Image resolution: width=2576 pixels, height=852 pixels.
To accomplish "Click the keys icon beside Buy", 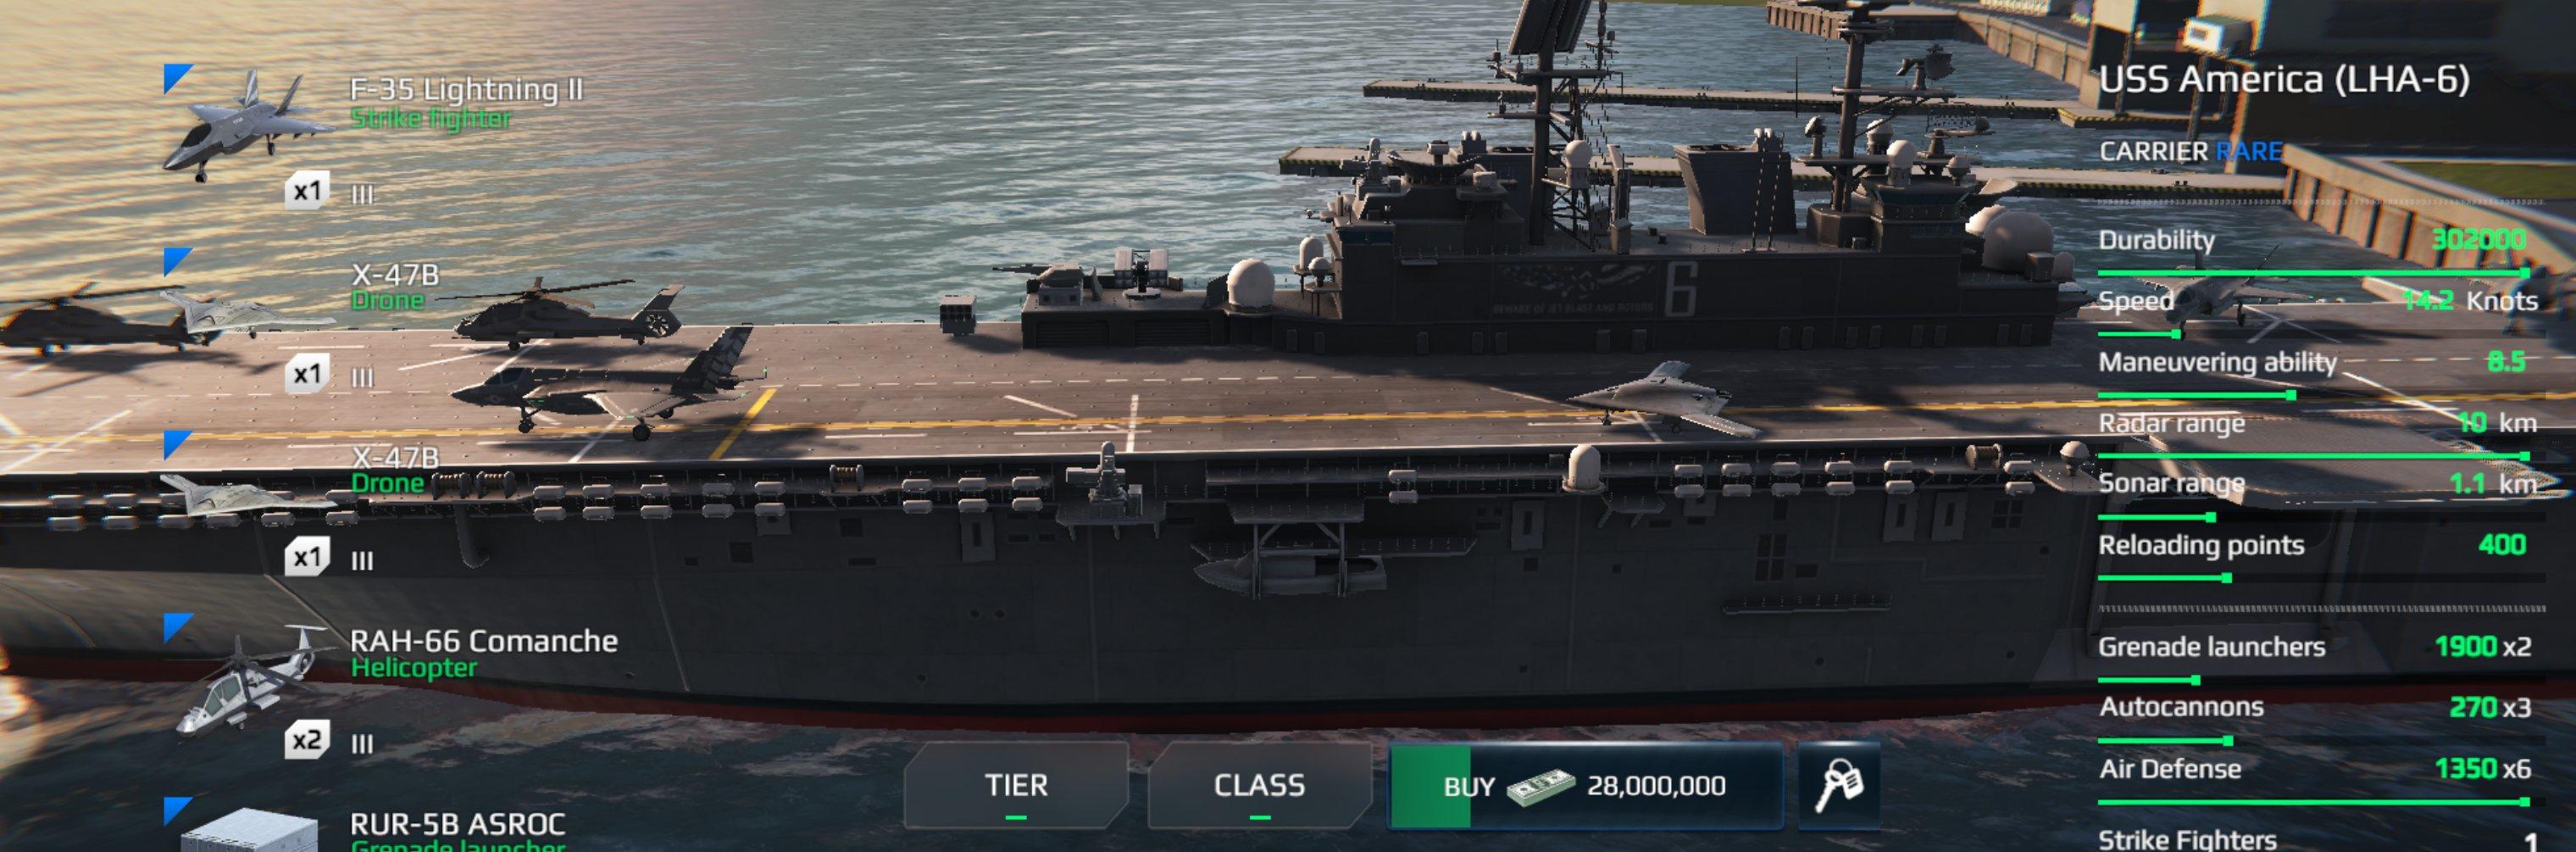I will click(1838, 786).
